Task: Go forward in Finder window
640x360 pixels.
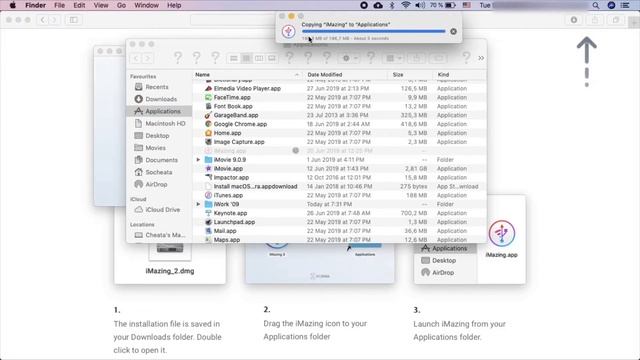Action: (148, 58)
